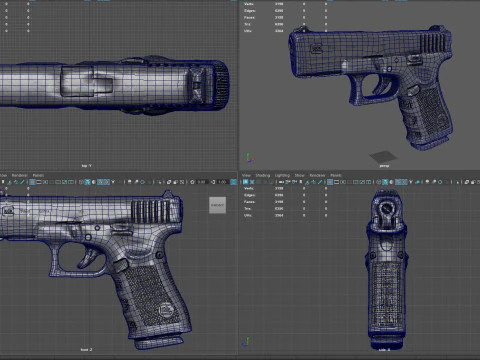
Task: Click 'Edges:' label in perspective viewport HUD
Action: [x=249, y=11]
